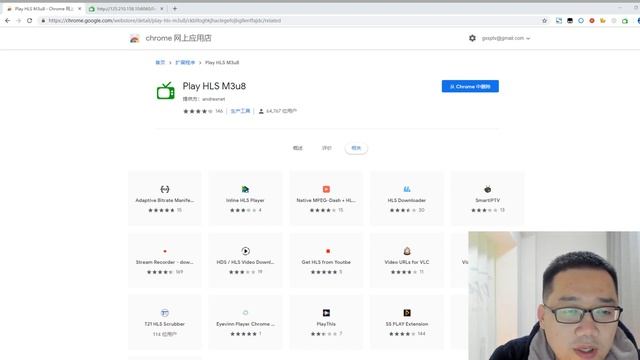
Task: Click the Play HLS M3u8 star rating
Action: (198, 111)
